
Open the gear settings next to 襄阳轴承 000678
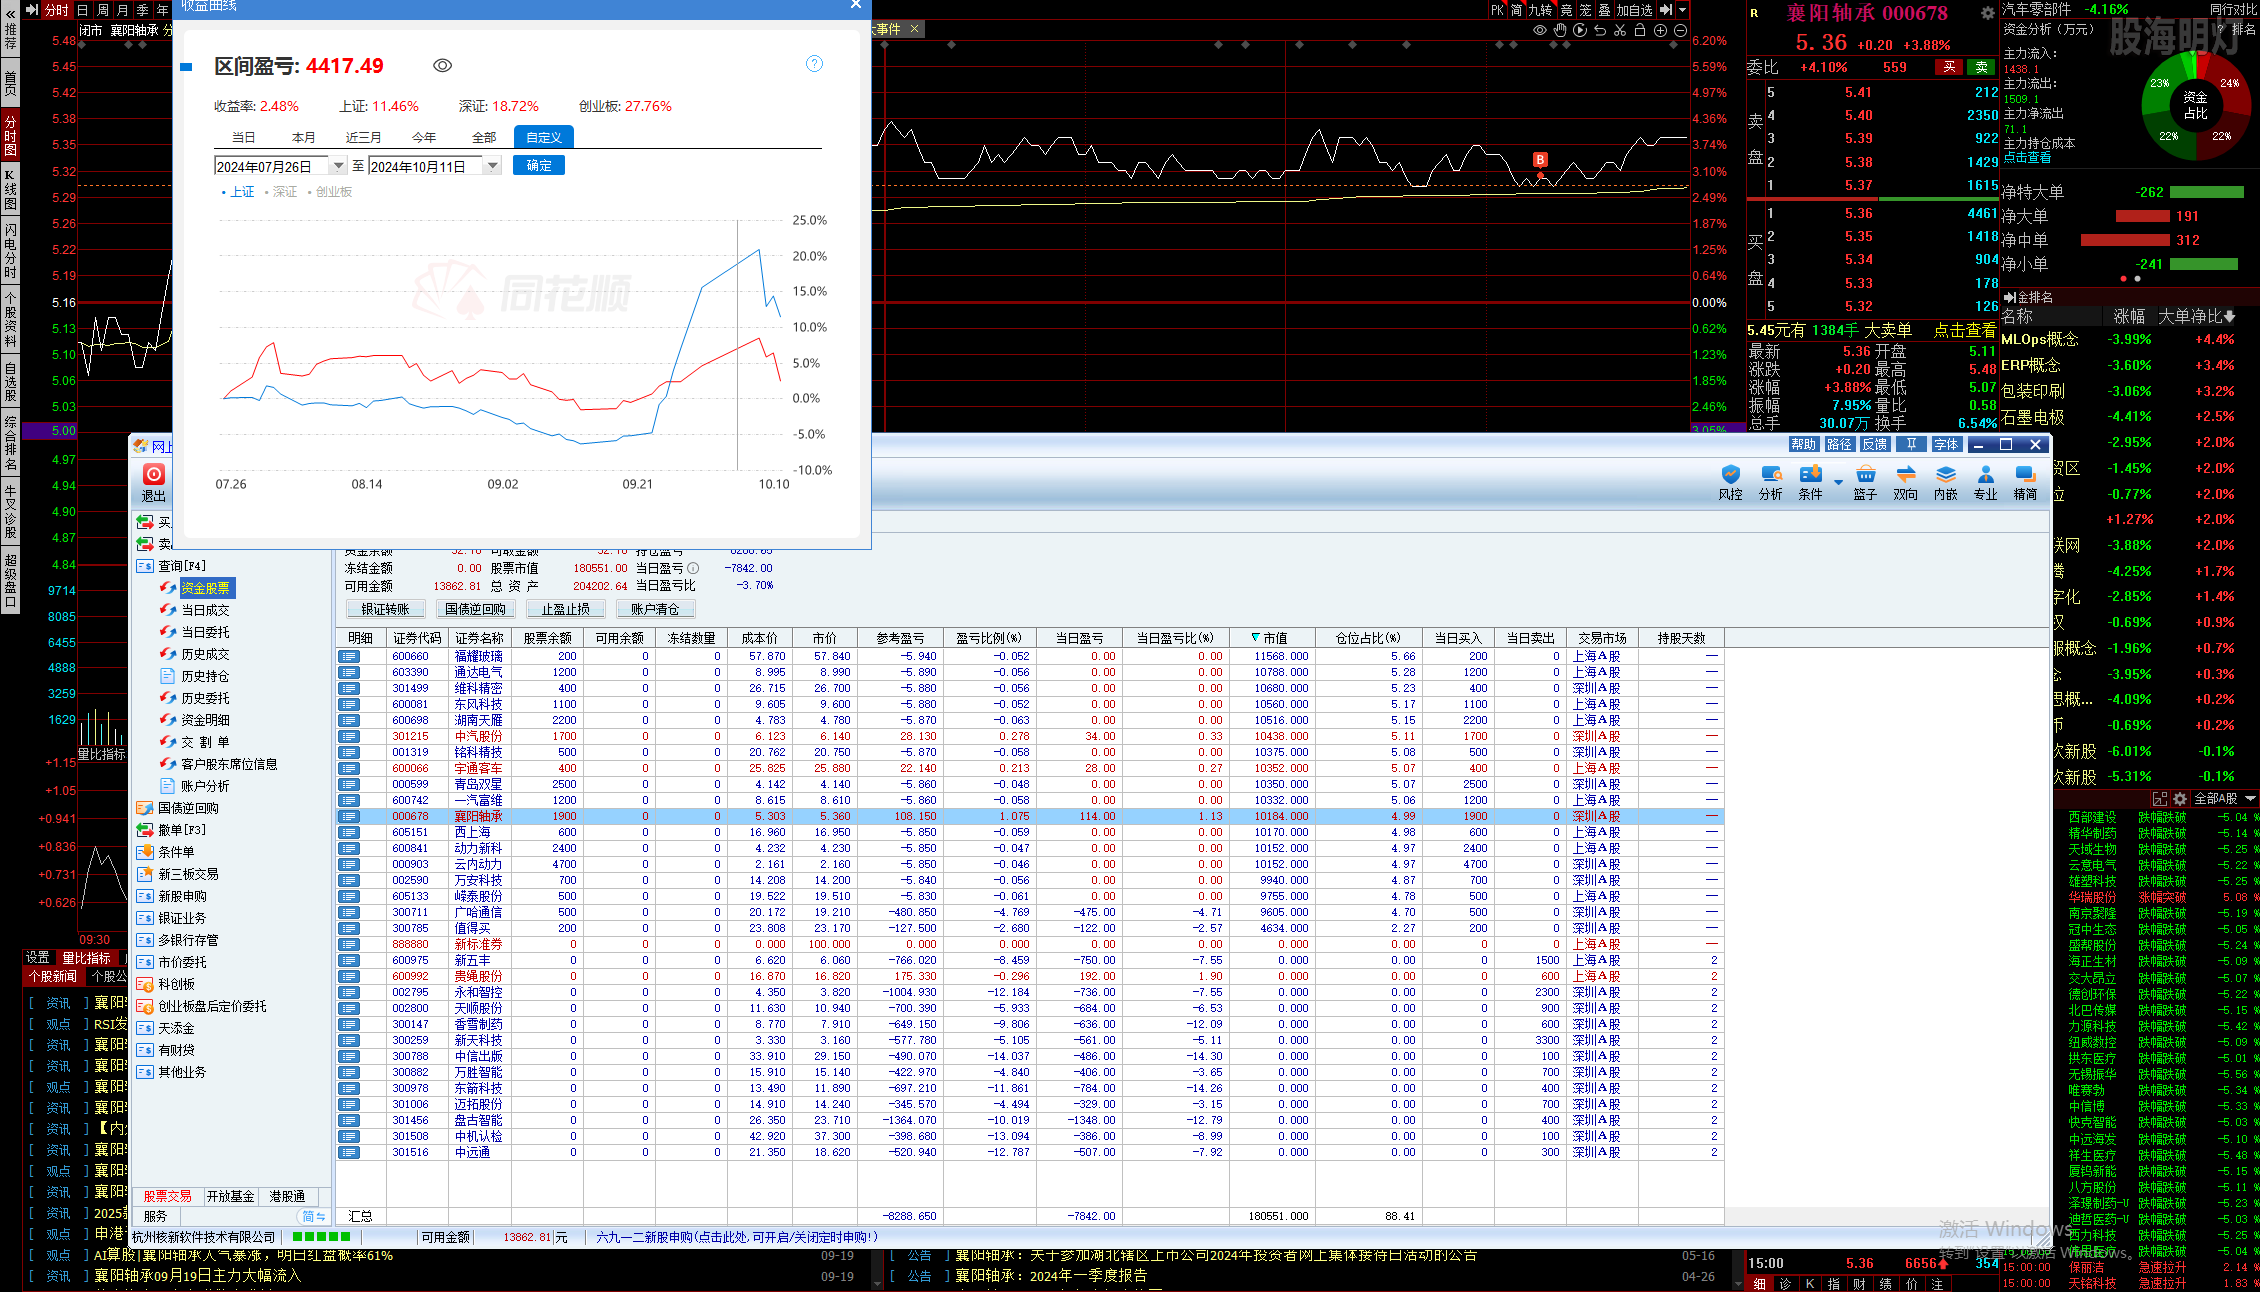(1988, 13)
